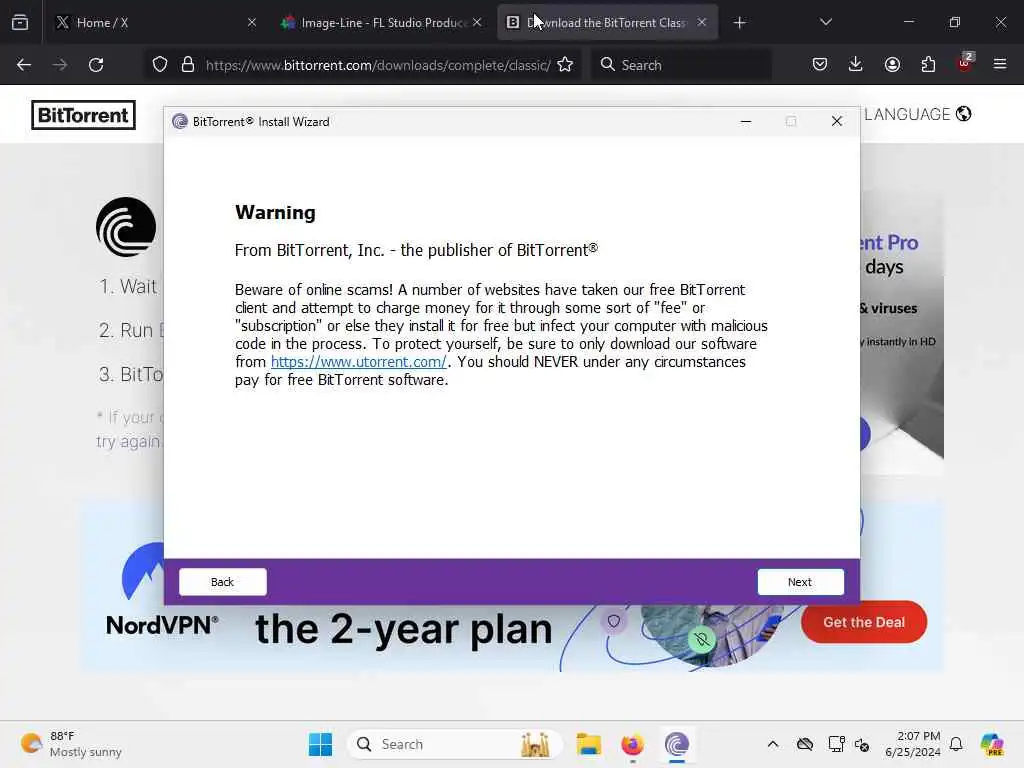Open the Windows Start menu

coord(320,744)
